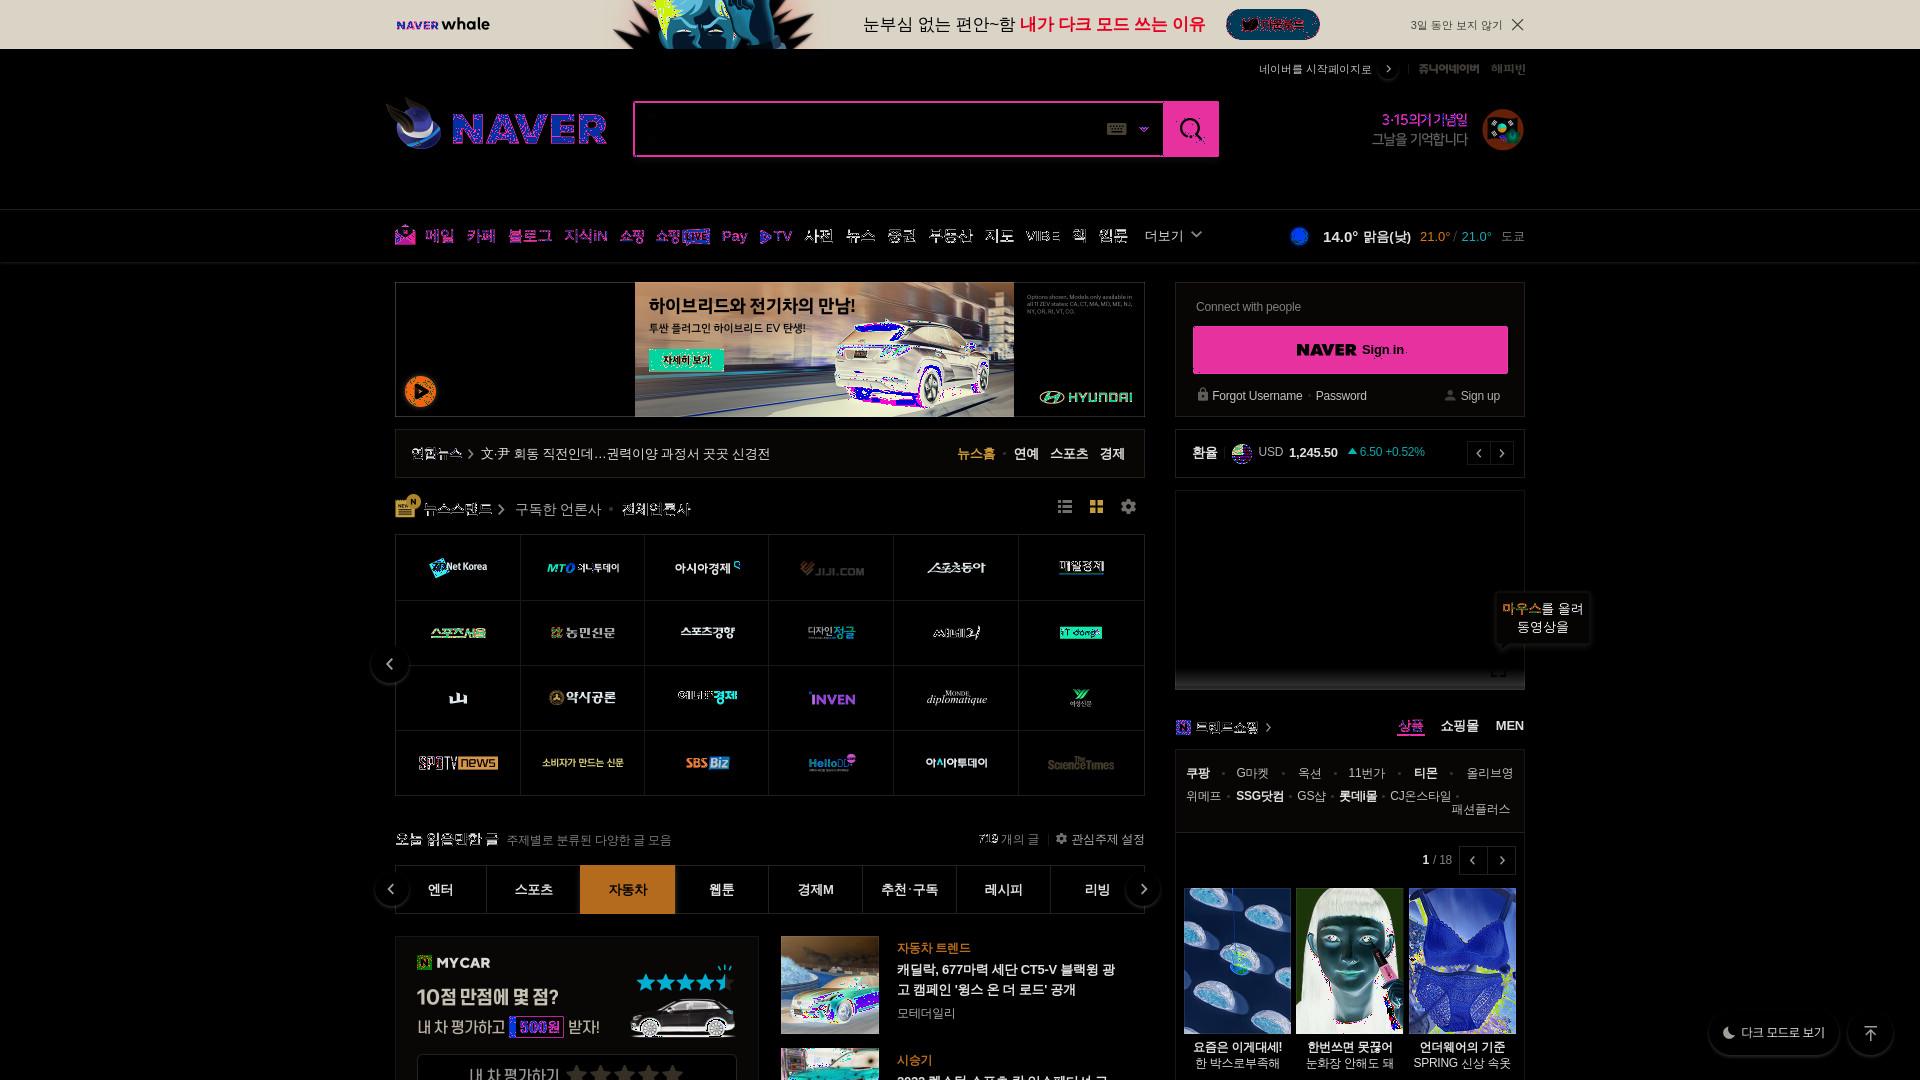Open the Password recovery link

pos(1341,396)
